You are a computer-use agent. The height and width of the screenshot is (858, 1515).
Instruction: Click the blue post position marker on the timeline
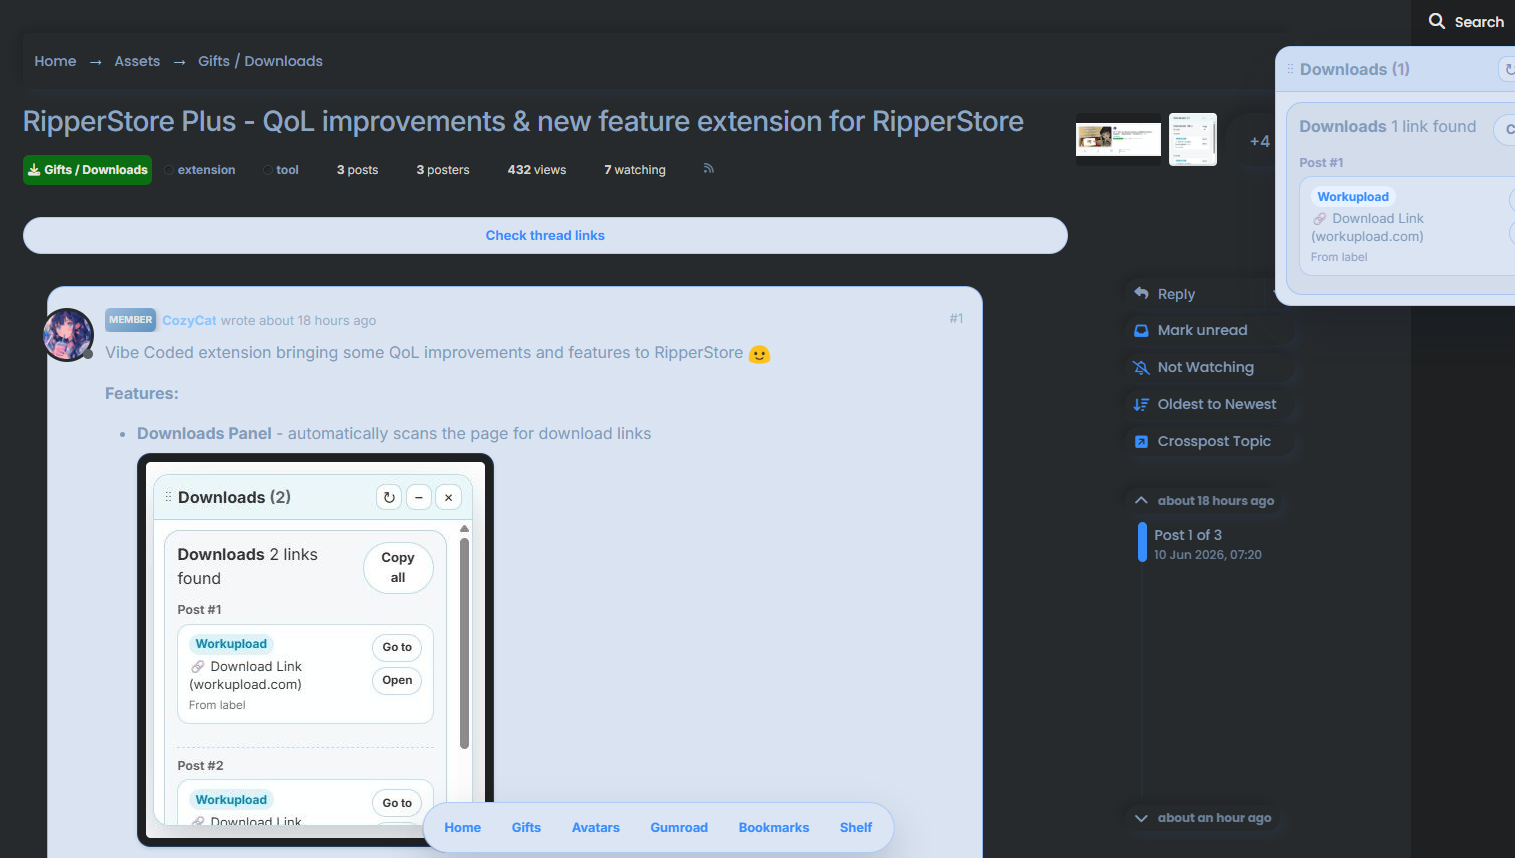point(1142,543)
